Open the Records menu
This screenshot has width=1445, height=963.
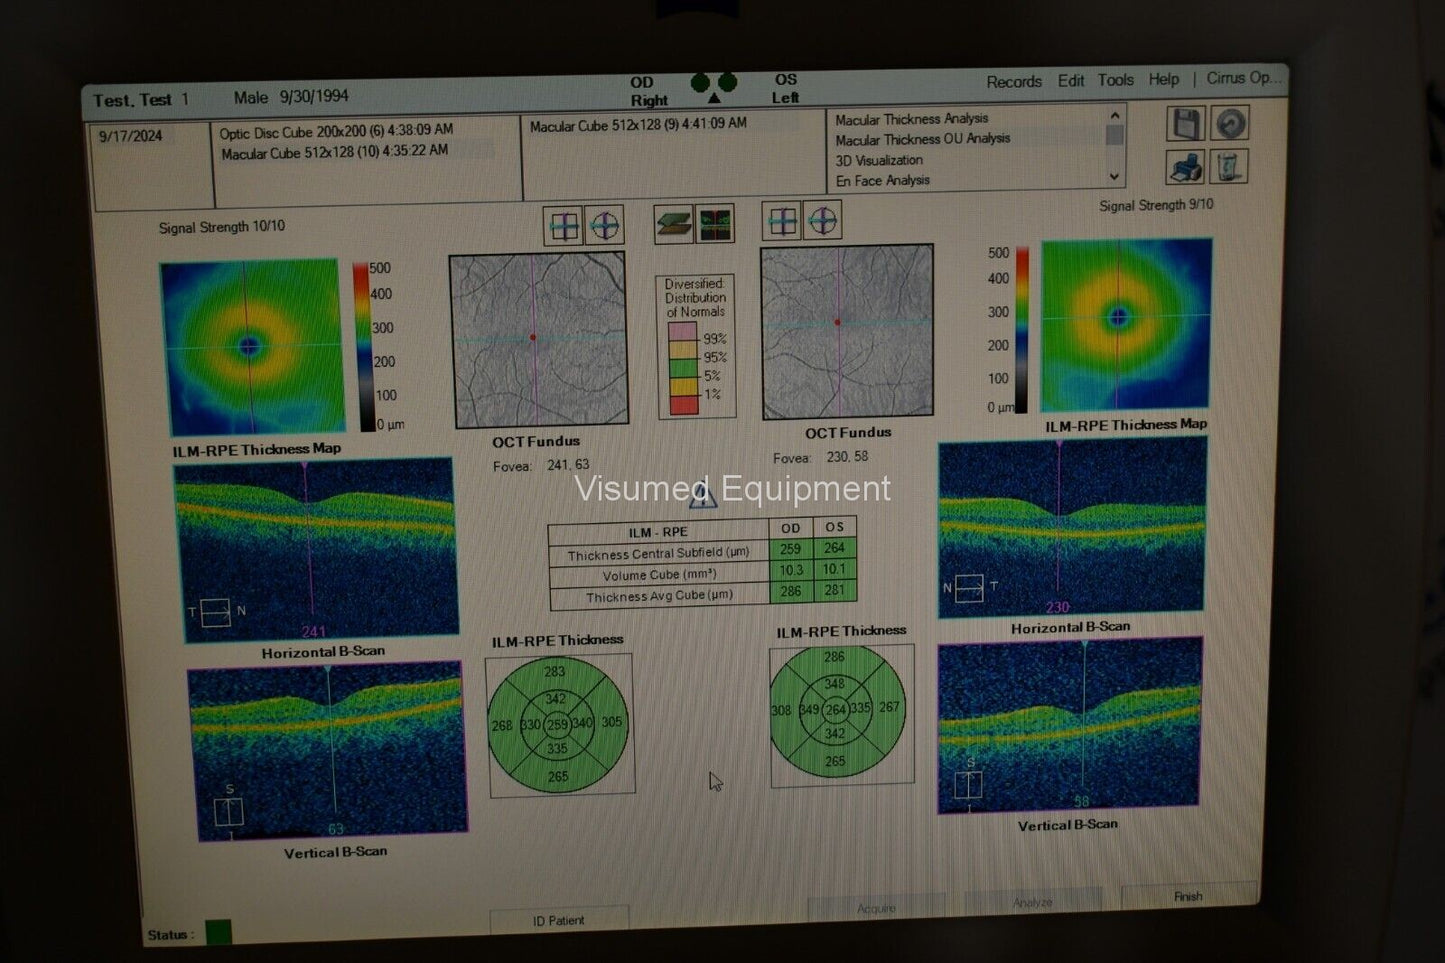[x=1013, y=82]
